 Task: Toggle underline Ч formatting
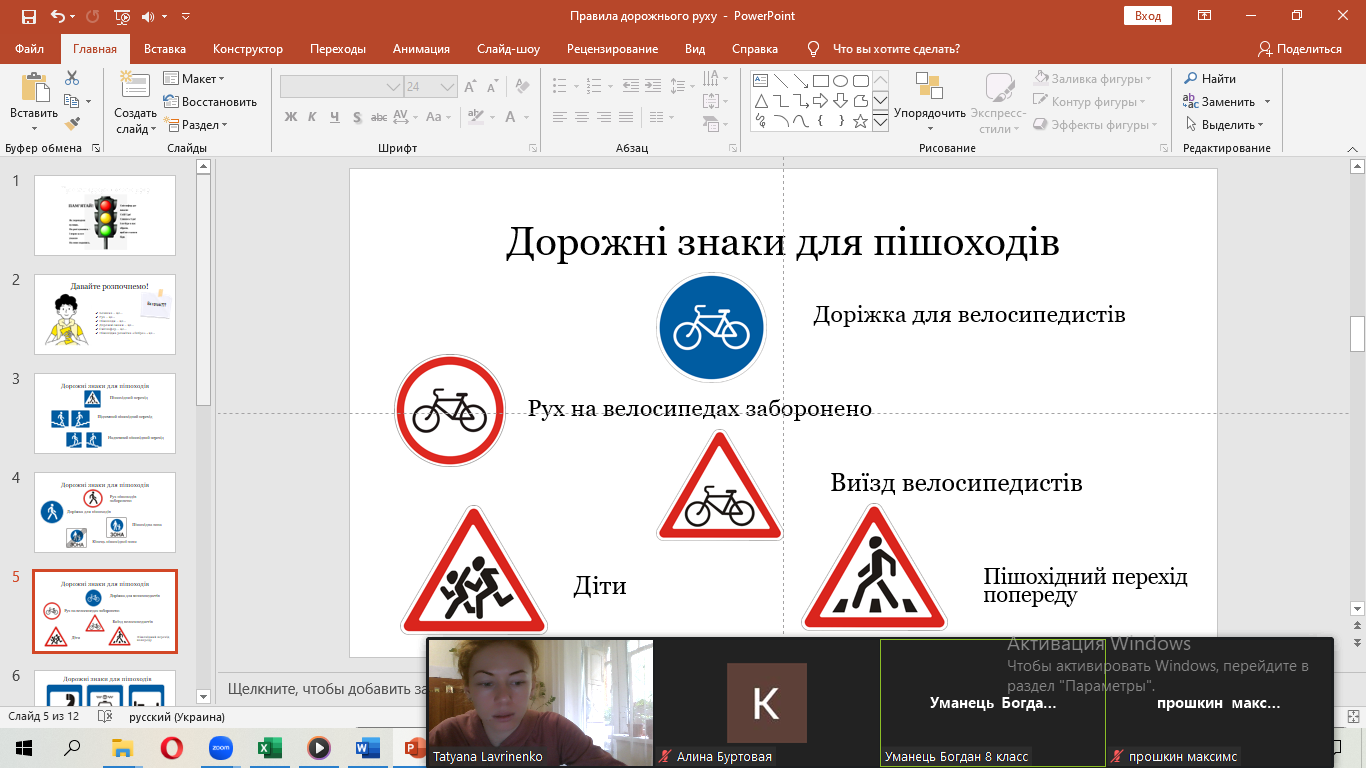(x=334, y=116)
